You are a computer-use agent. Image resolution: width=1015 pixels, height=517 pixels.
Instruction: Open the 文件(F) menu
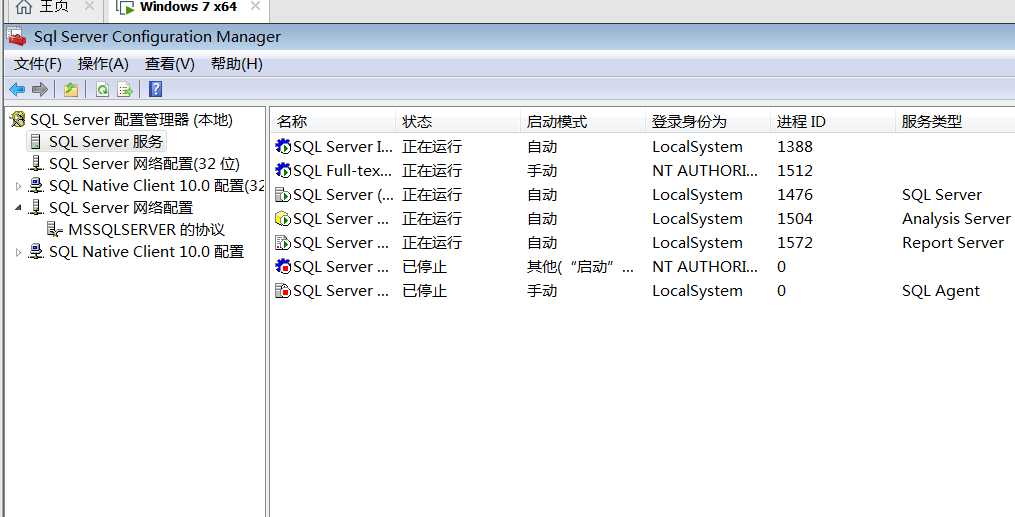pos(38,64)
